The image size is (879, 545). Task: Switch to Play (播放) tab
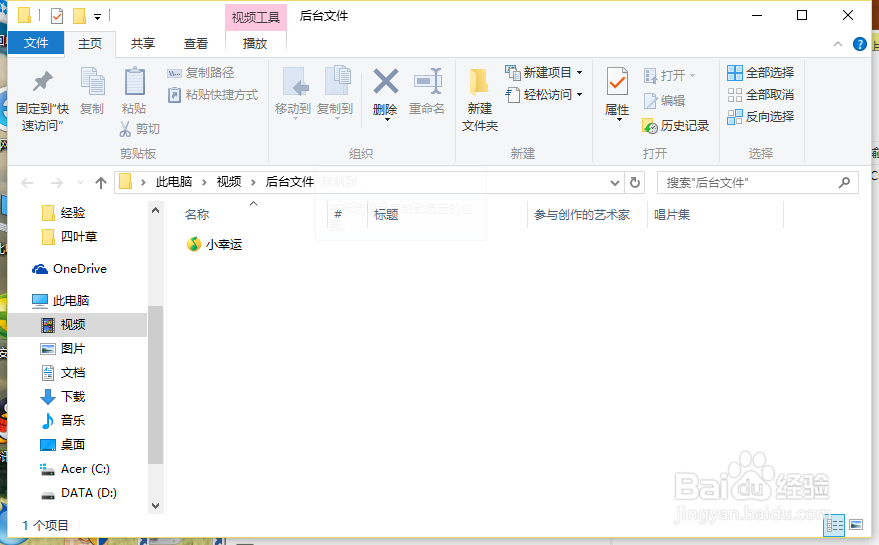click(x=255, y=44)
